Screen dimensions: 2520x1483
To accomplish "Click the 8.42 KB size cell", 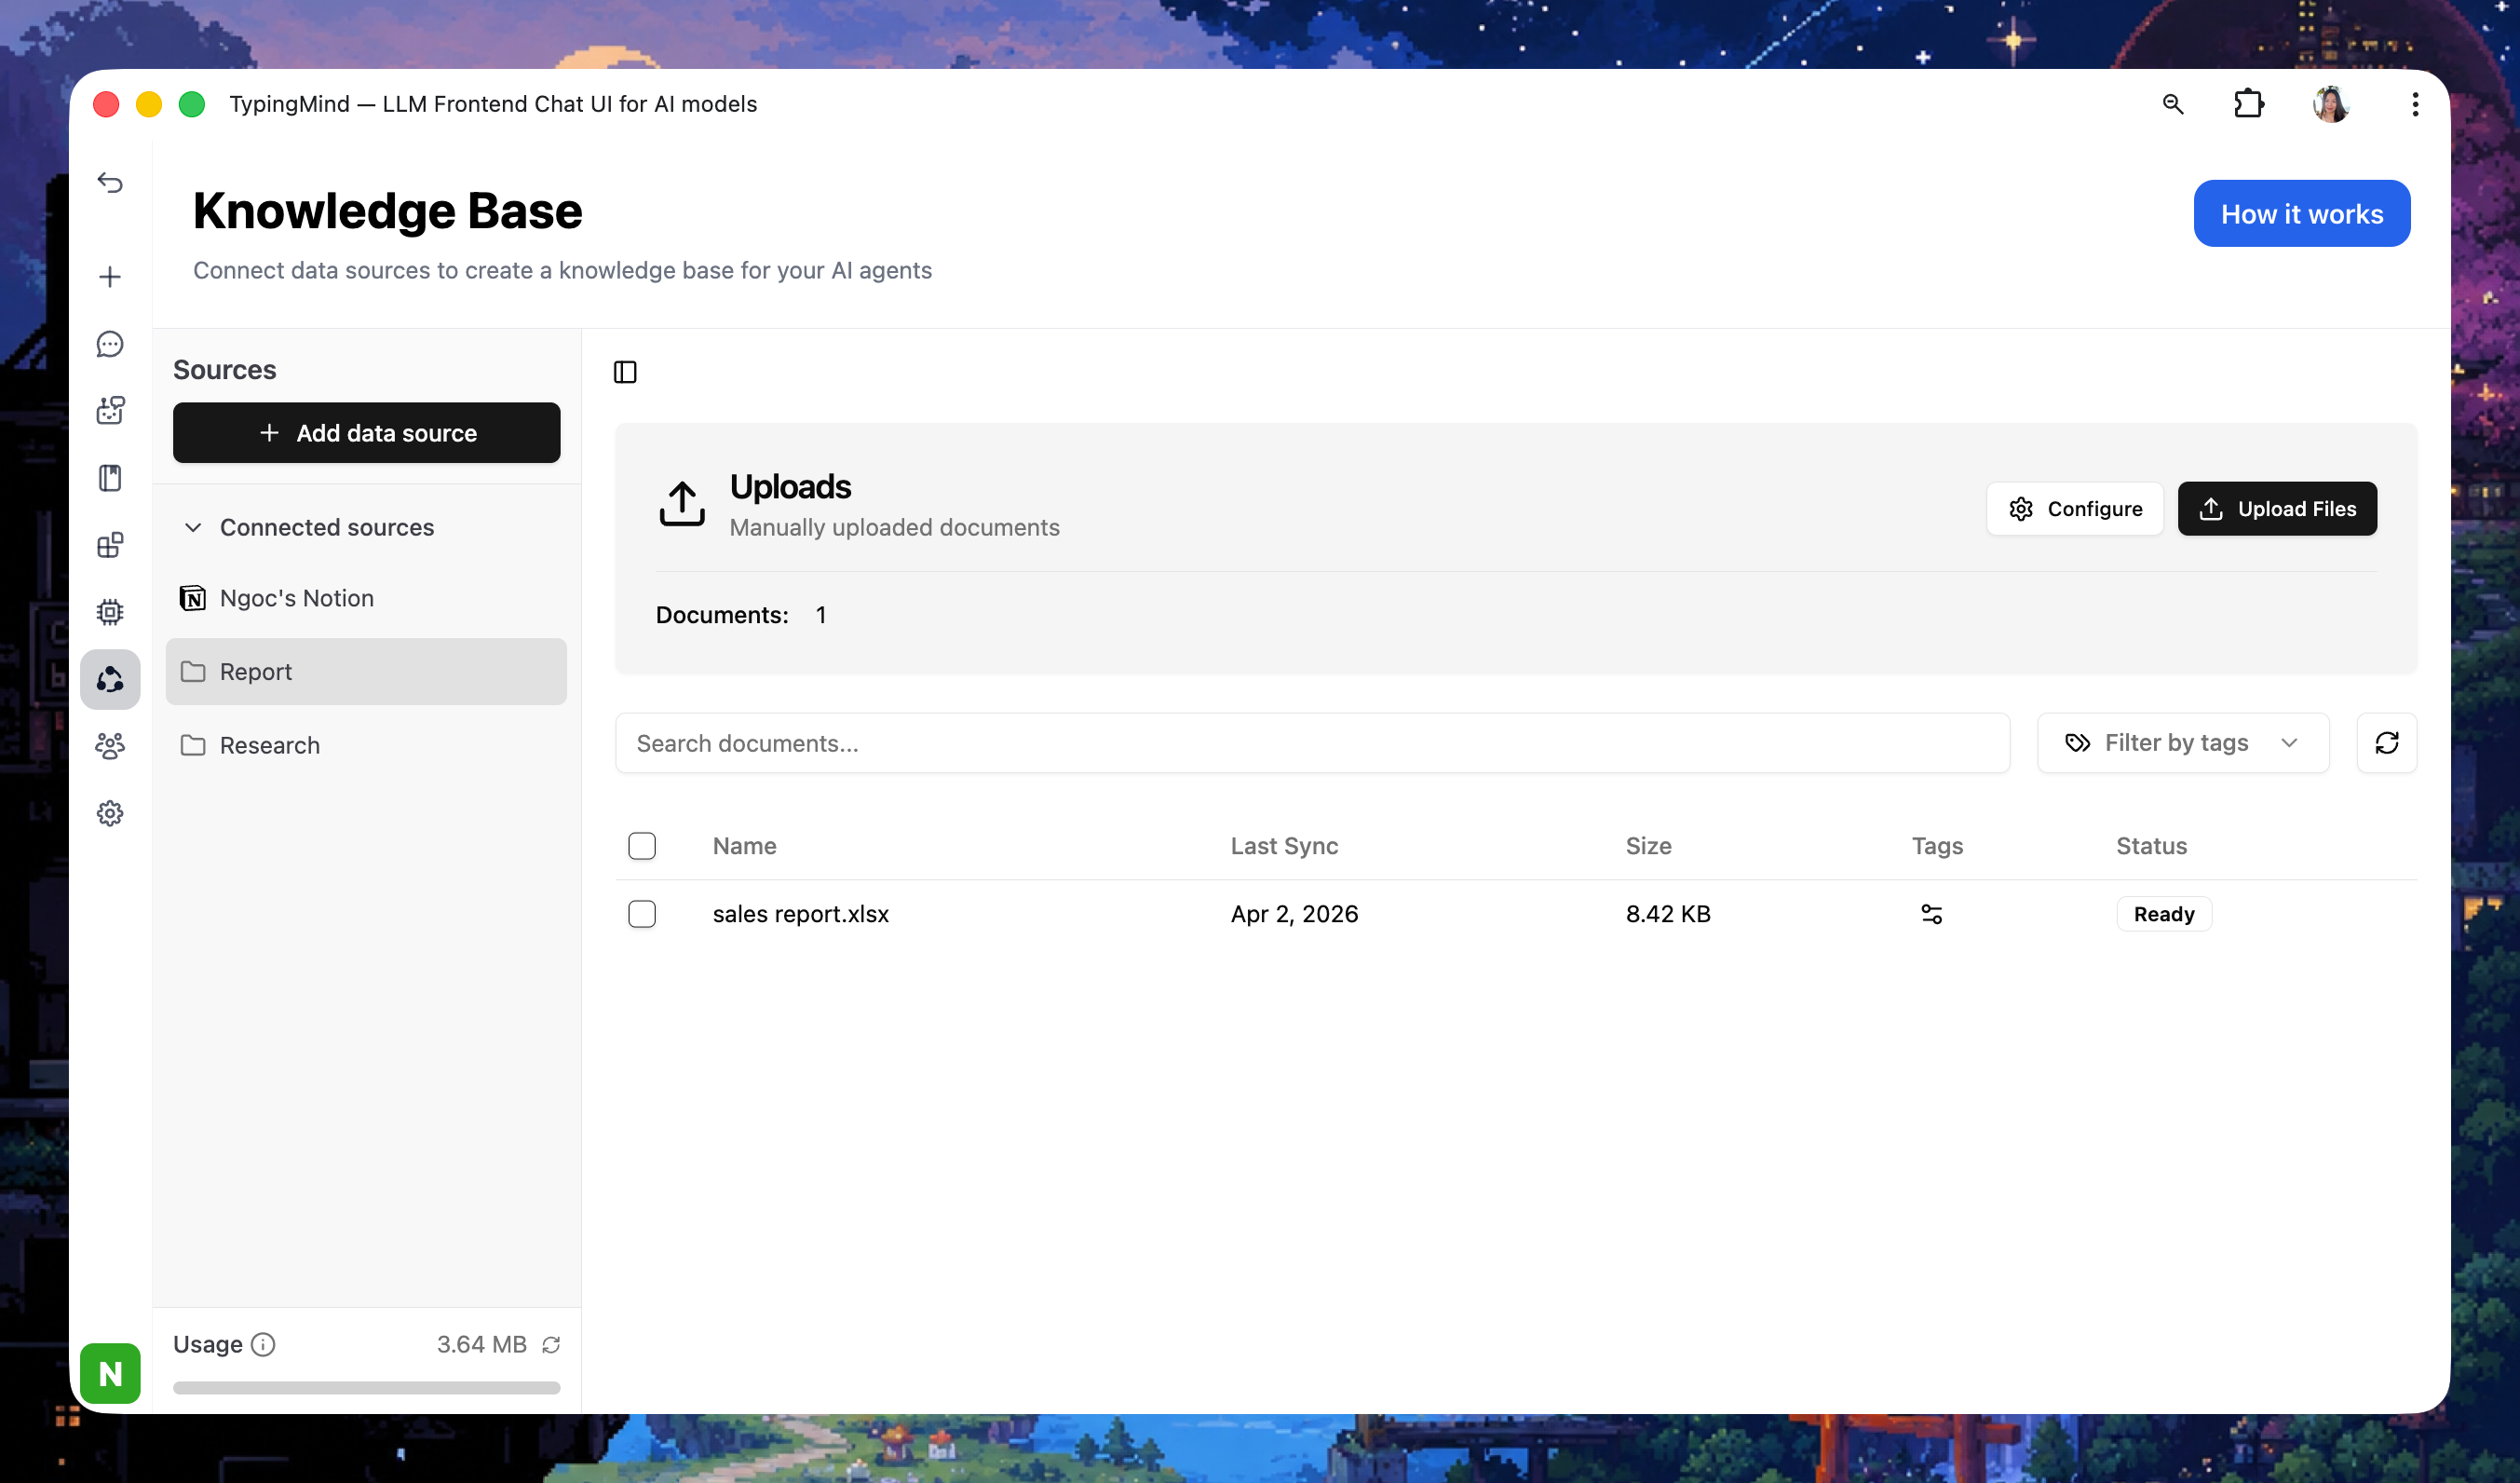I will coord(1668,914).
